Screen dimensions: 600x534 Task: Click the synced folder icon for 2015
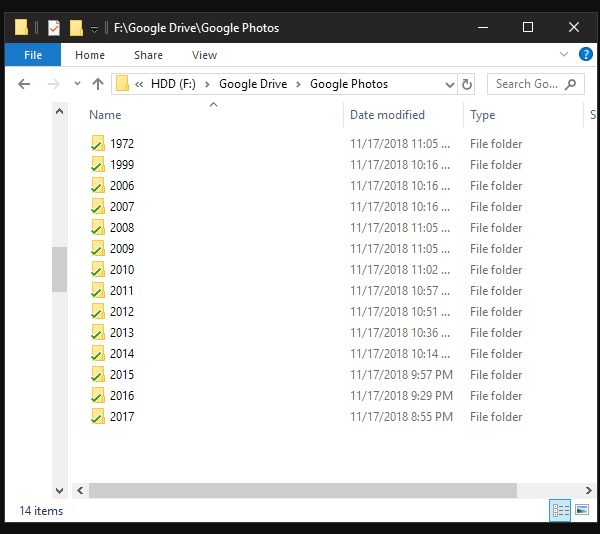click(x=98, y=374)
